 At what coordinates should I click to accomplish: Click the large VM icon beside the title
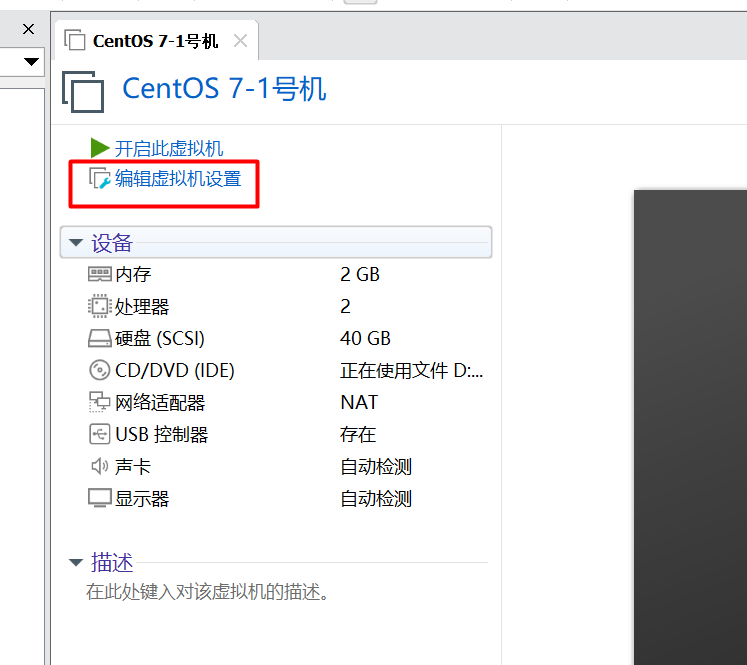point(83,91)
